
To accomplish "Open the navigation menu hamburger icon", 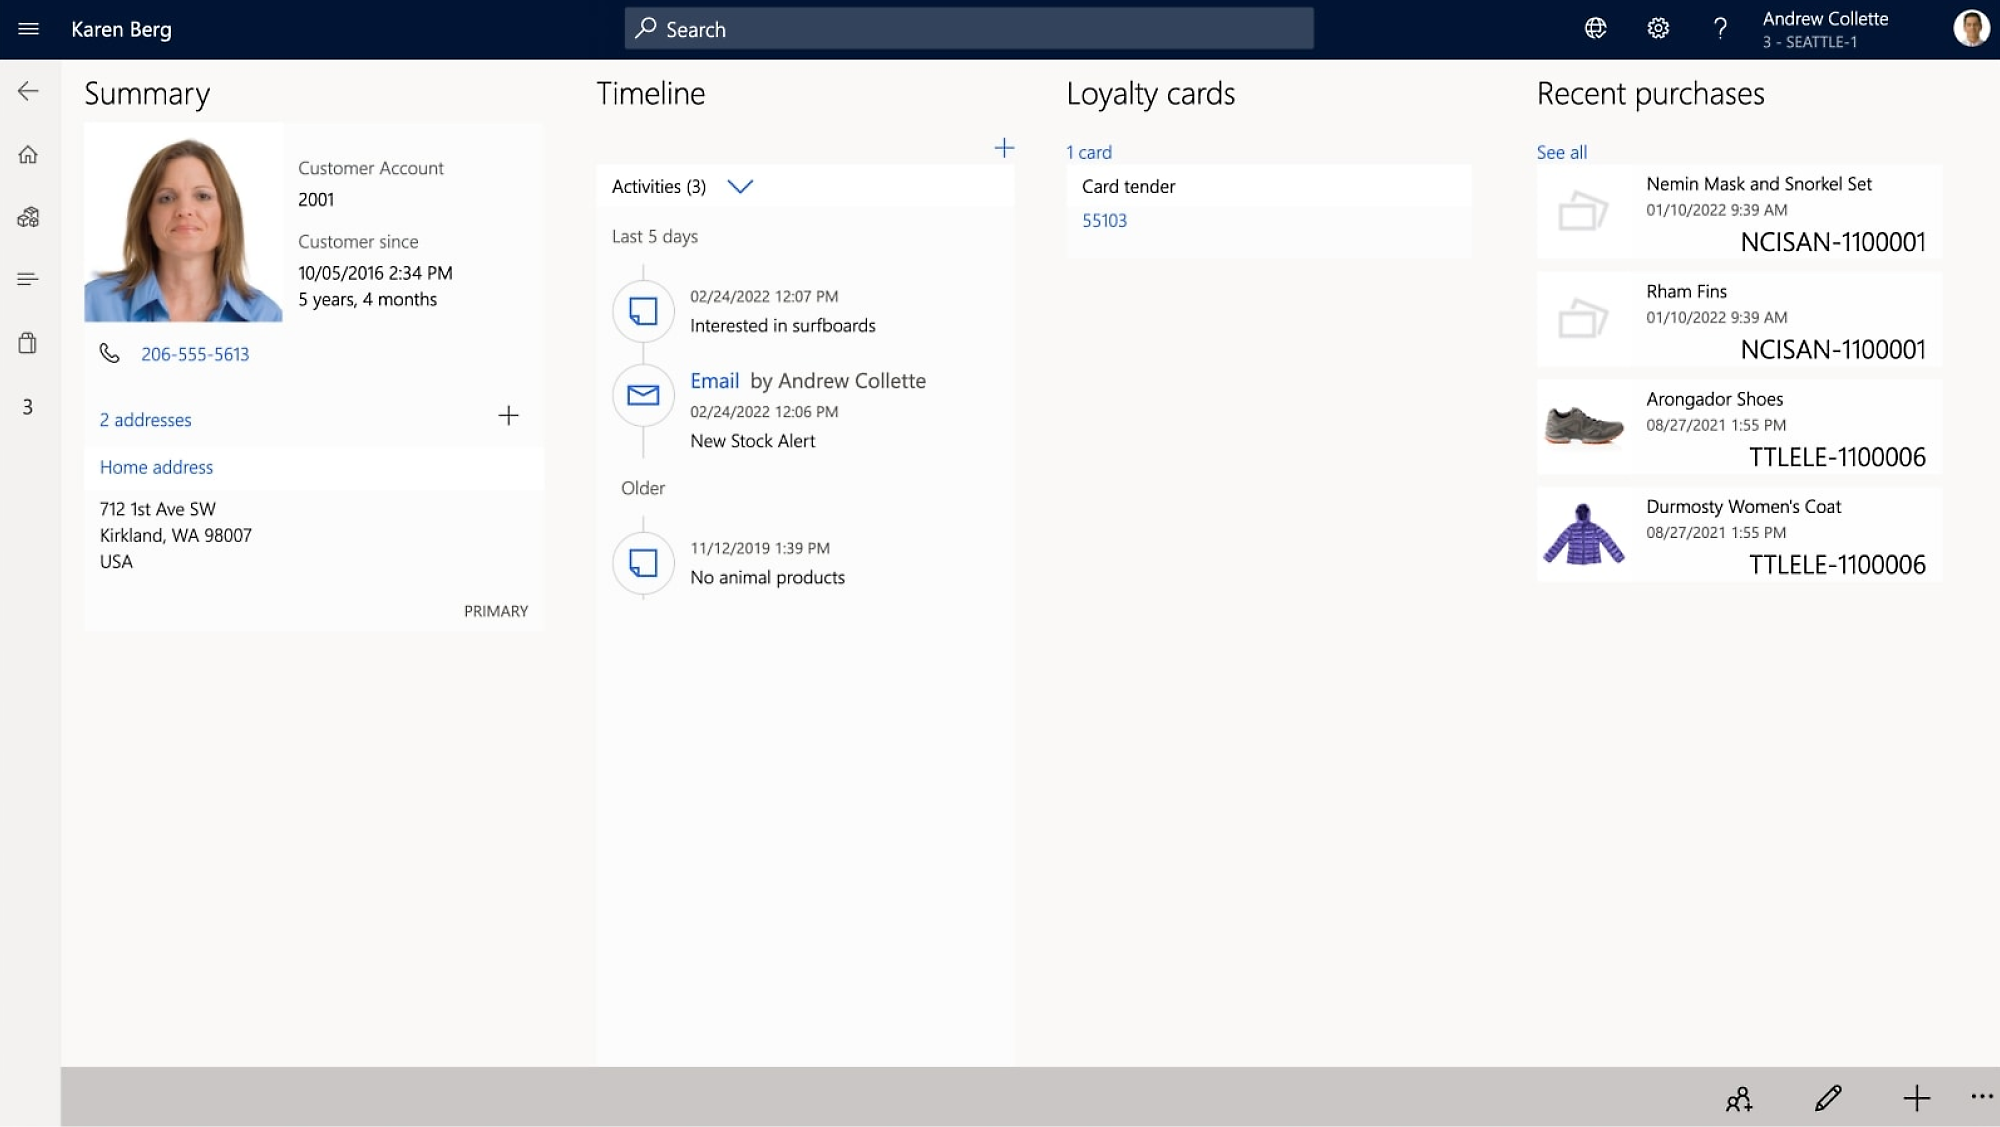I will click(29, 27).
